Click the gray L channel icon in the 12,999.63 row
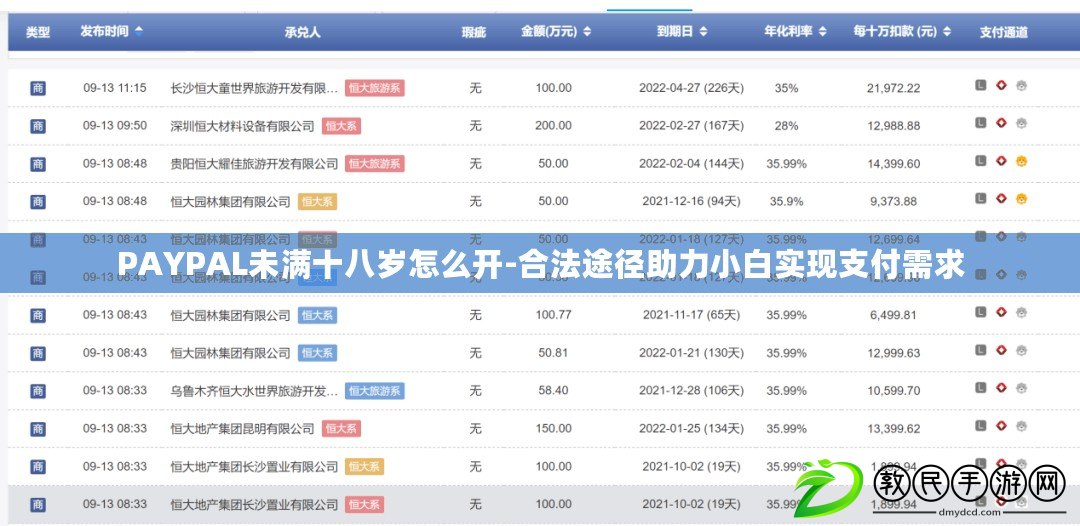 [x=981, y=350]
